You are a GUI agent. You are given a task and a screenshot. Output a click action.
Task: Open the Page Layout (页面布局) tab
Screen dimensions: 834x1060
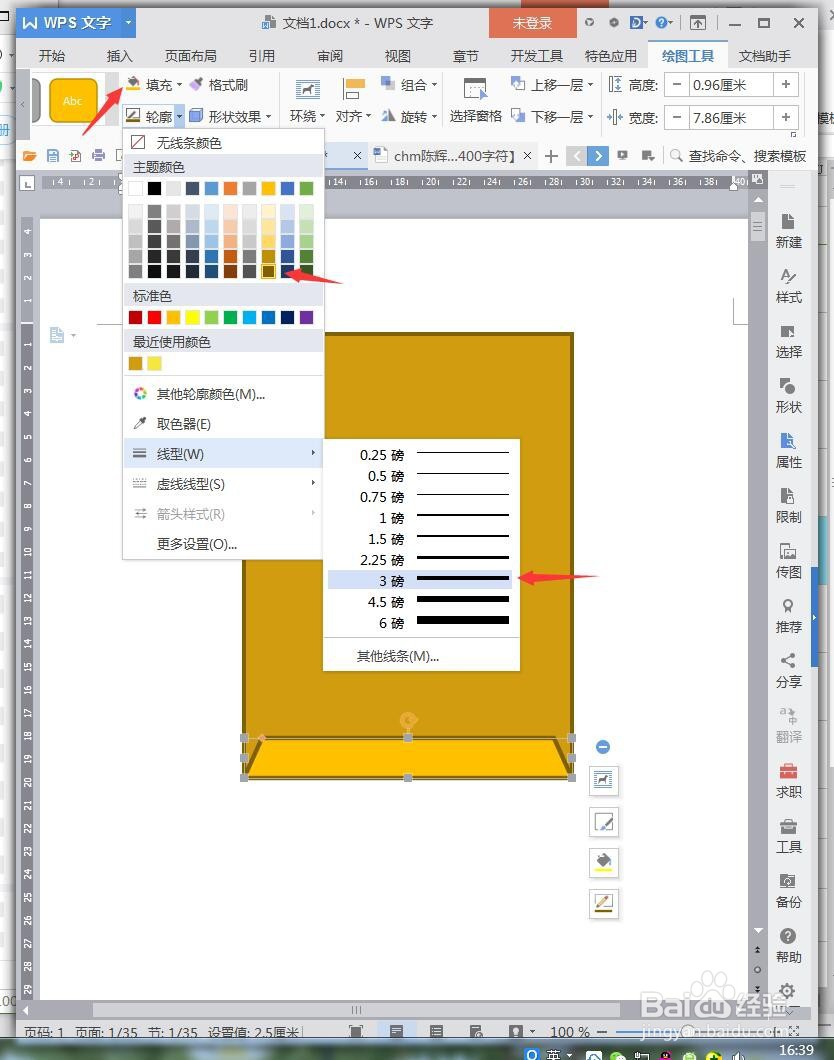pyautogui.click(x=191, y=55)
